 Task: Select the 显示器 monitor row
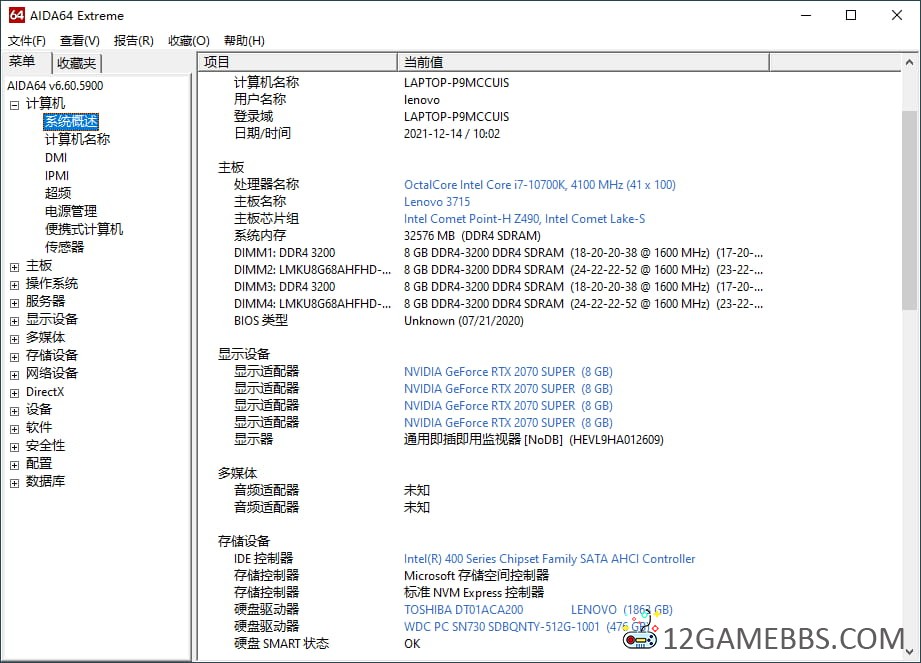tap(449, 439)
